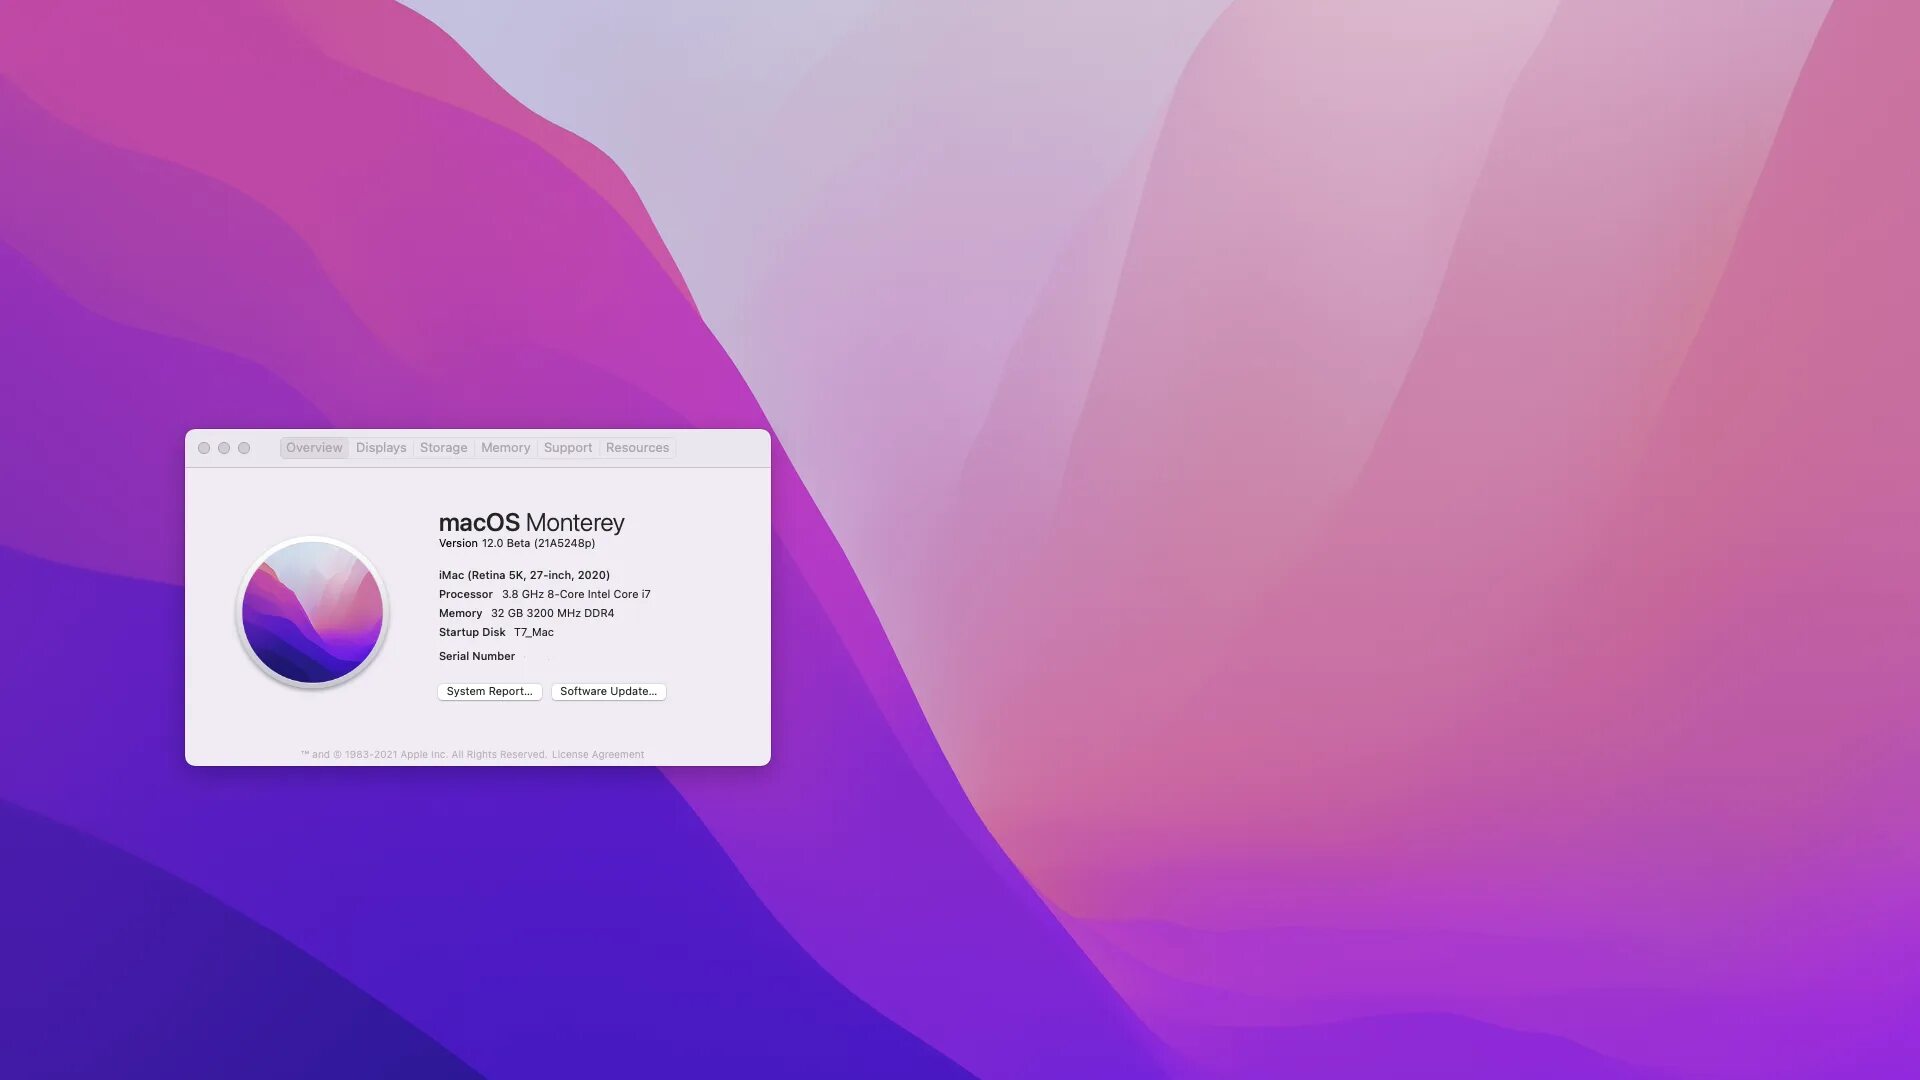Viewport: 1920px width, 1080px height.
Task: Minimize the About This Mac window
Action: [x=224, y=448]
